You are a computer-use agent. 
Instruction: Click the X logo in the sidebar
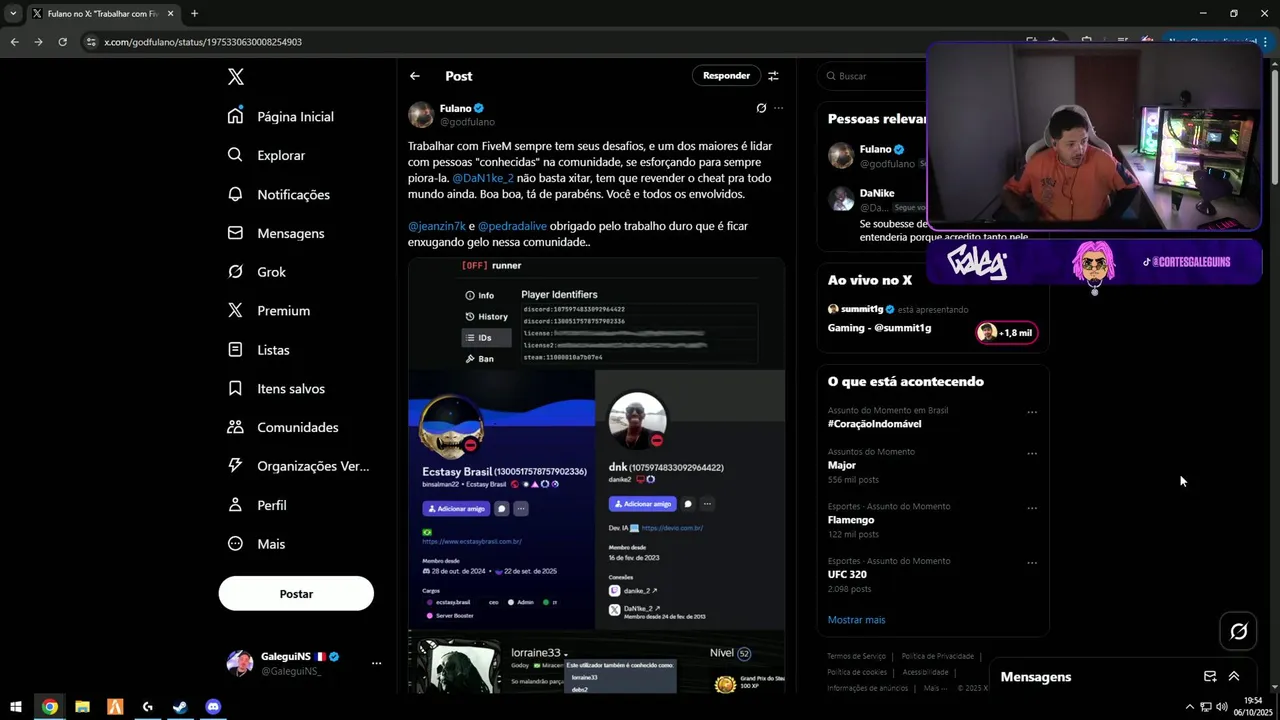235,77
